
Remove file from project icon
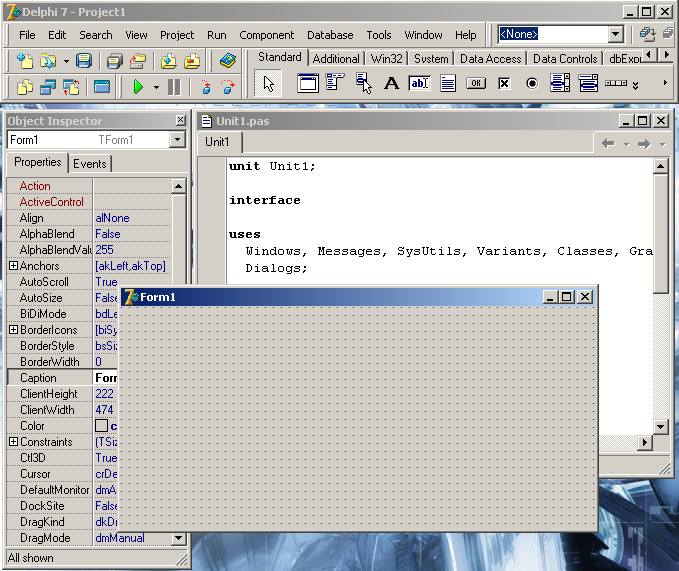coord(192,61)
